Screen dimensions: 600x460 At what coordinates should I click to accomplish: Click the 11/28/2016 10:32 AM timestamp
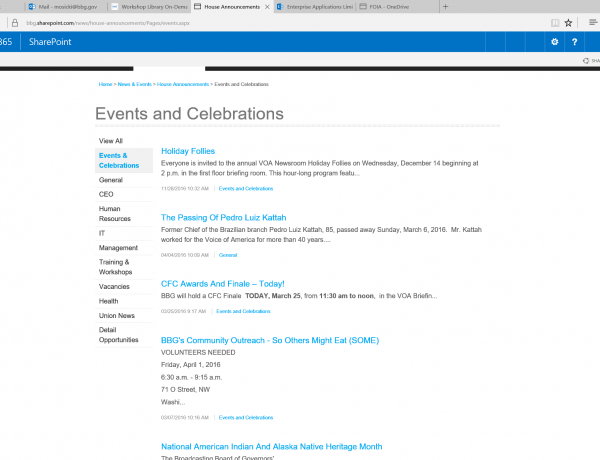185,188
